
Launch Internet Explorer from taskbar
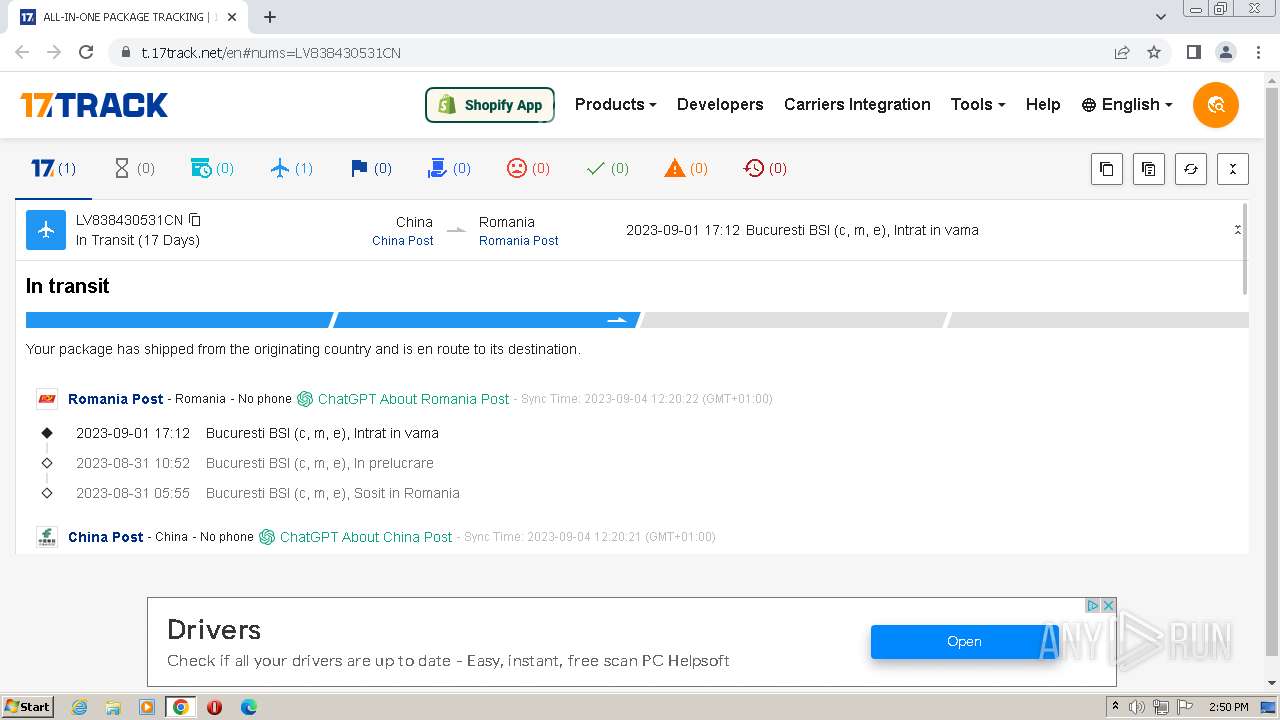[80, 707]
